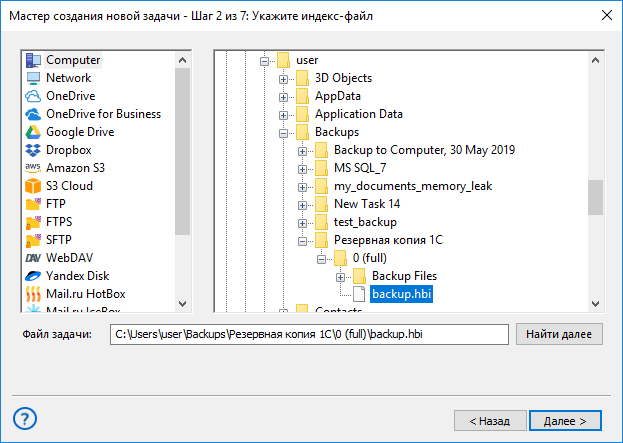Go back with the < Назад button

[x=490, y=421]
